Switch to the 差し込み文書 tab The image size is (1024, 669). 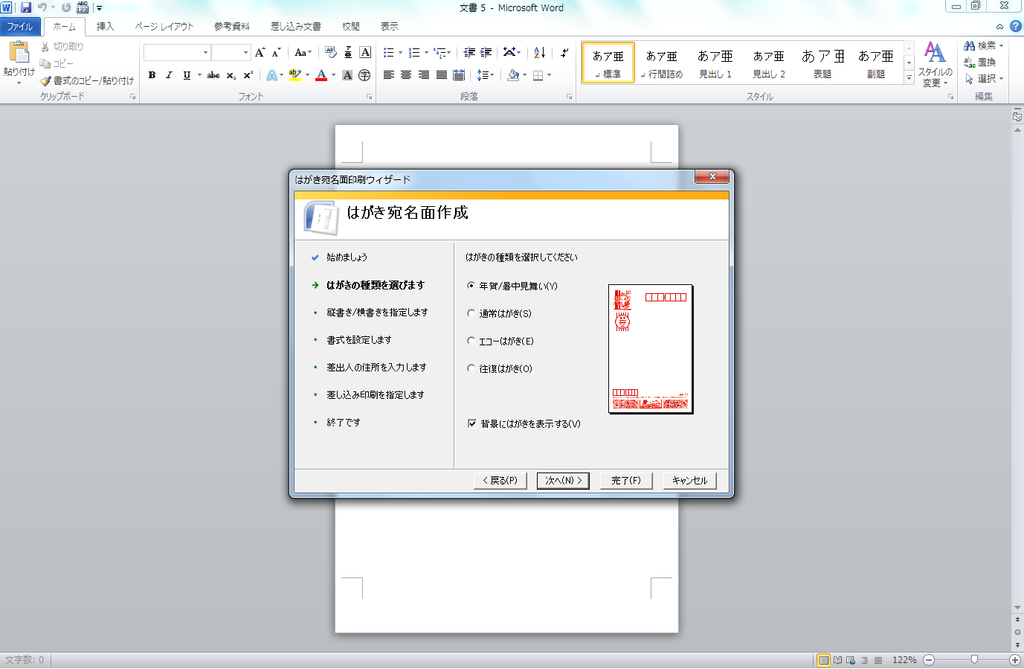tap(296, 27)
